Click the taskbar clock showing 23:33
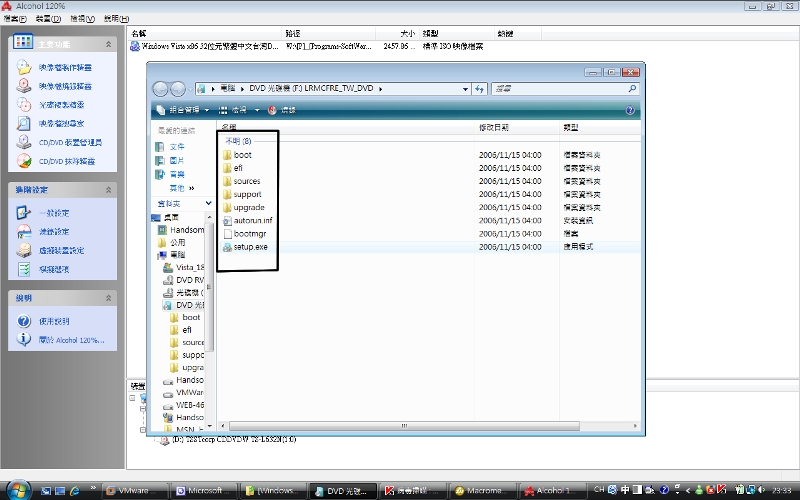Viewport: 800px width, 500px height. (782, 490)
